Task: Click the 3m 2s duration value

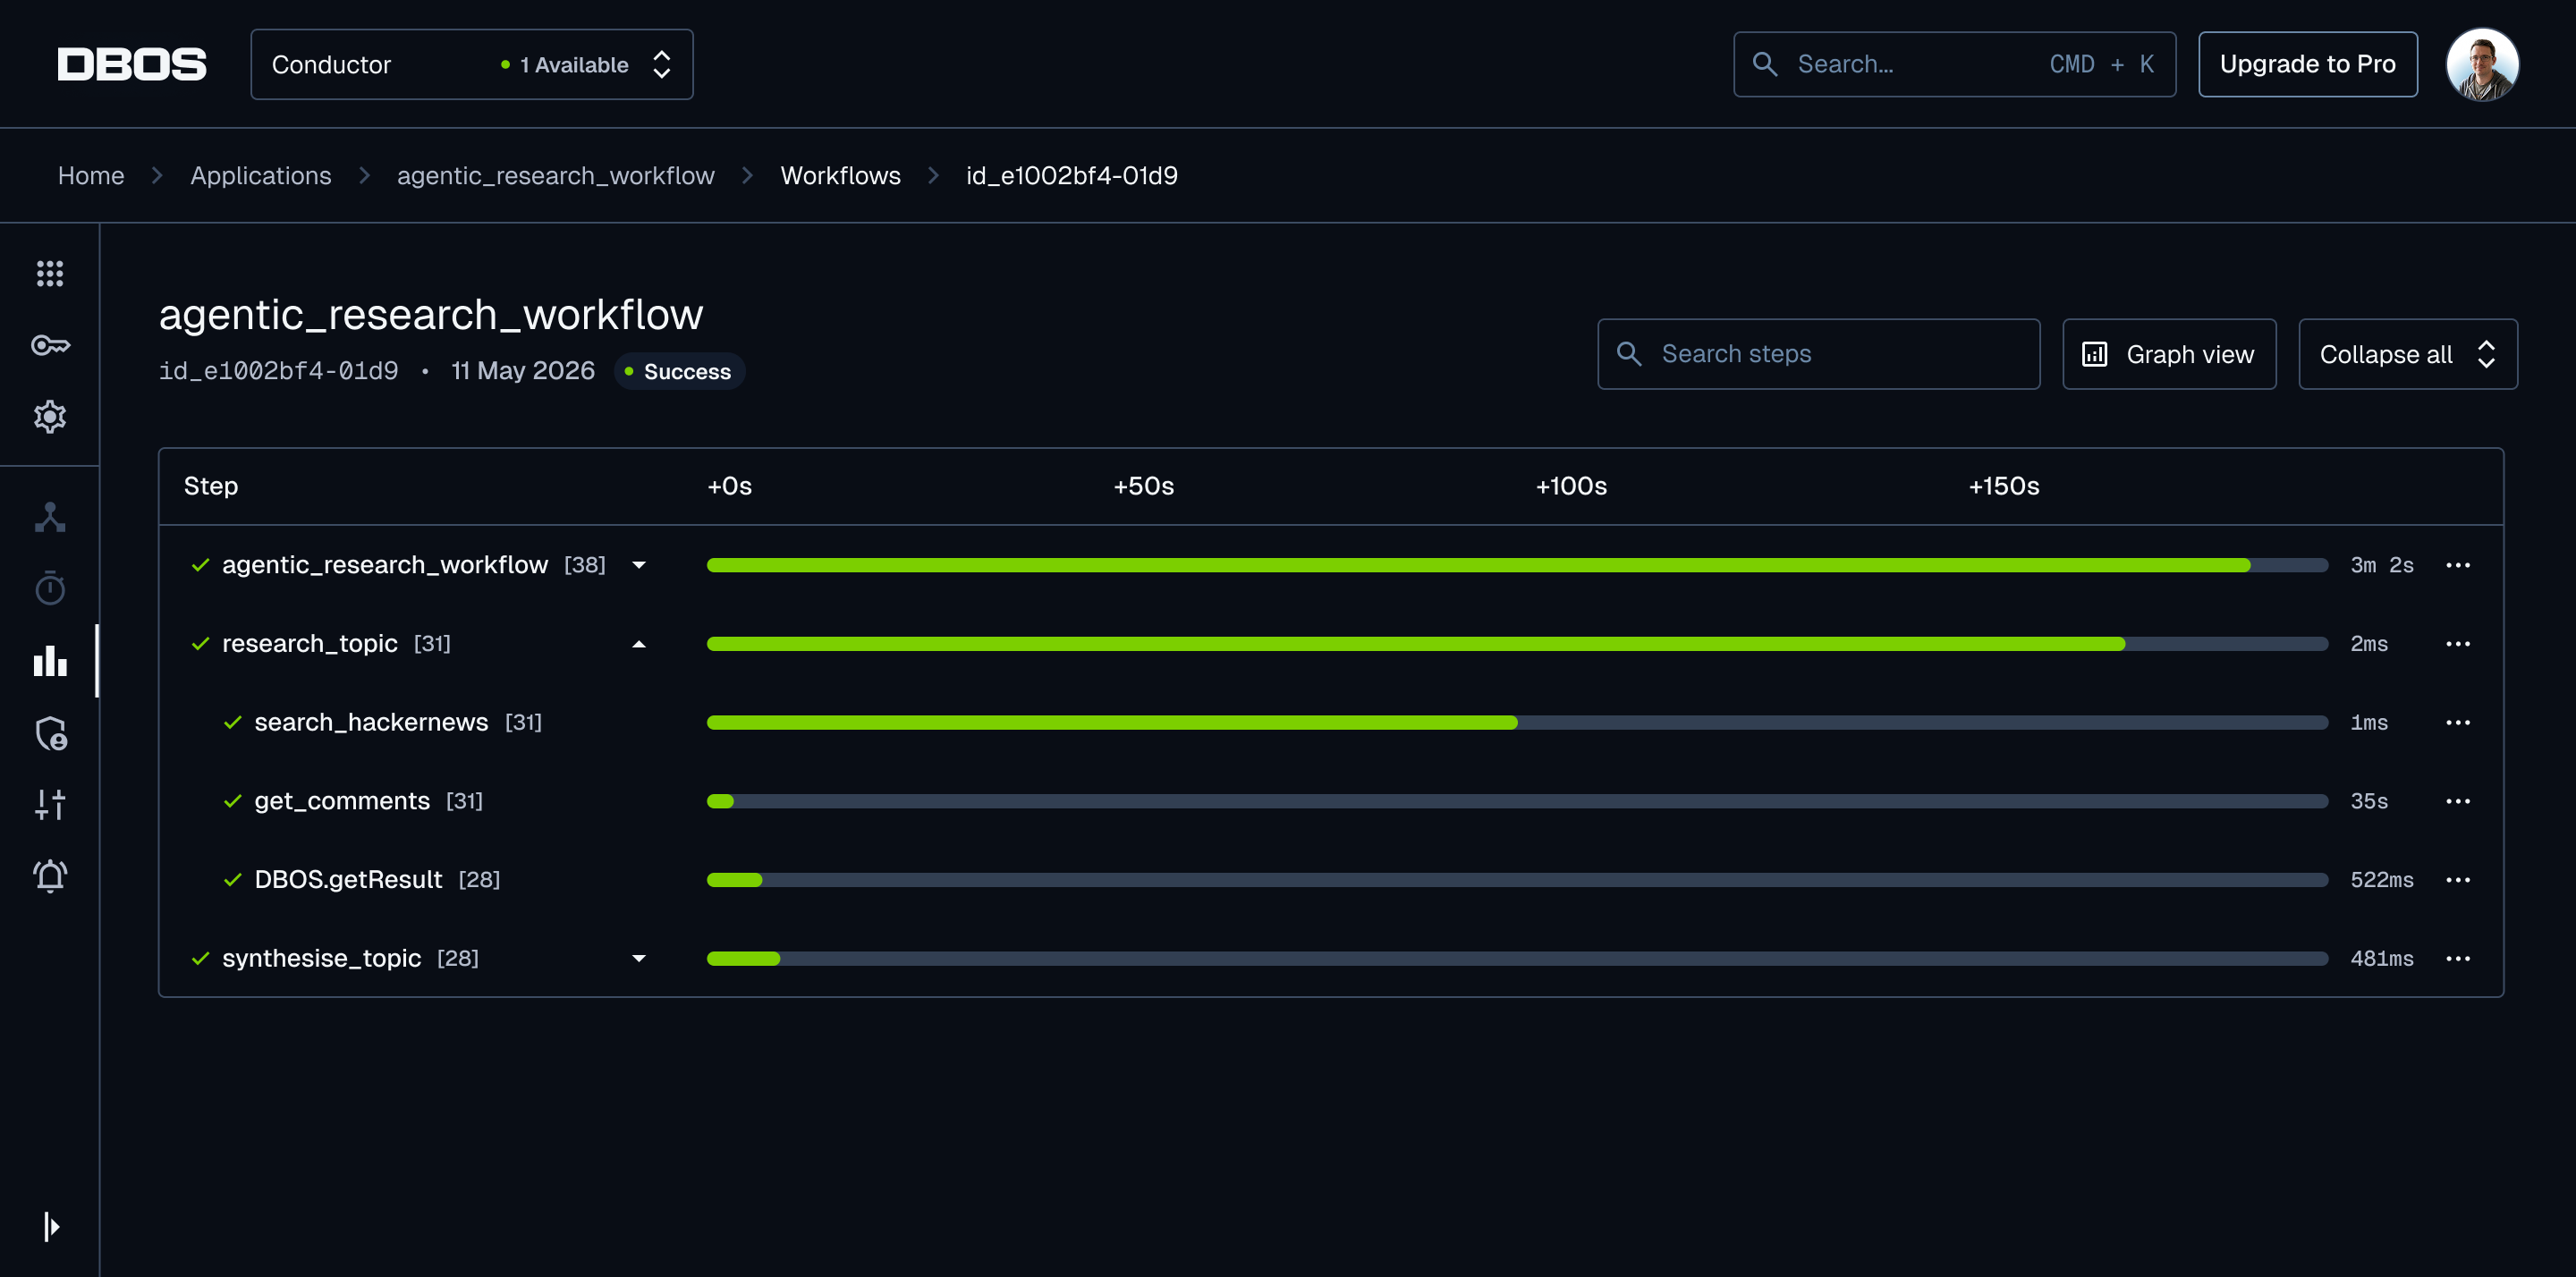Action: (2382, 565)
